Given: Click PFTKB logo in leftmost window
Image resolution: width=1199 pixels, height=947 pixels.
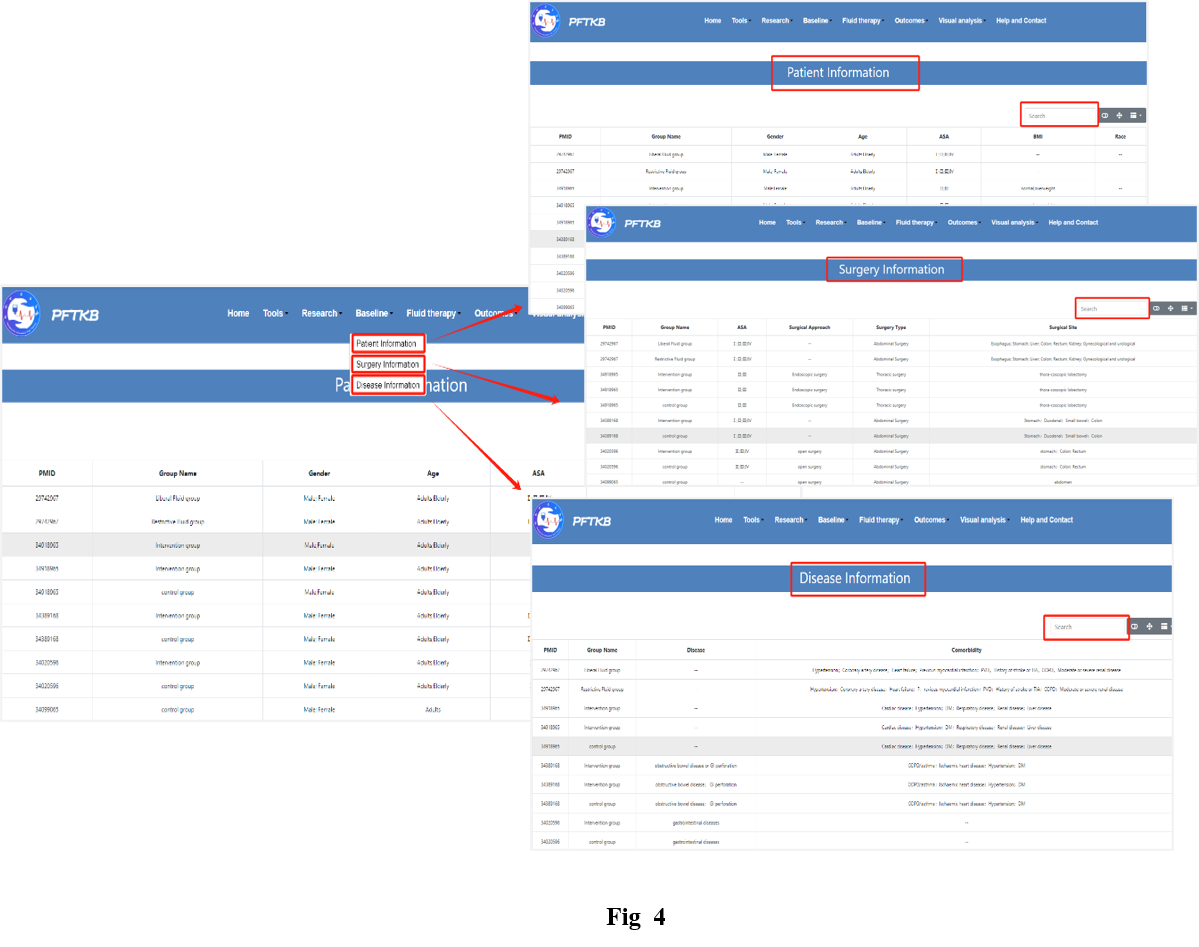Looking at the screenshot, I should (22, 314).
